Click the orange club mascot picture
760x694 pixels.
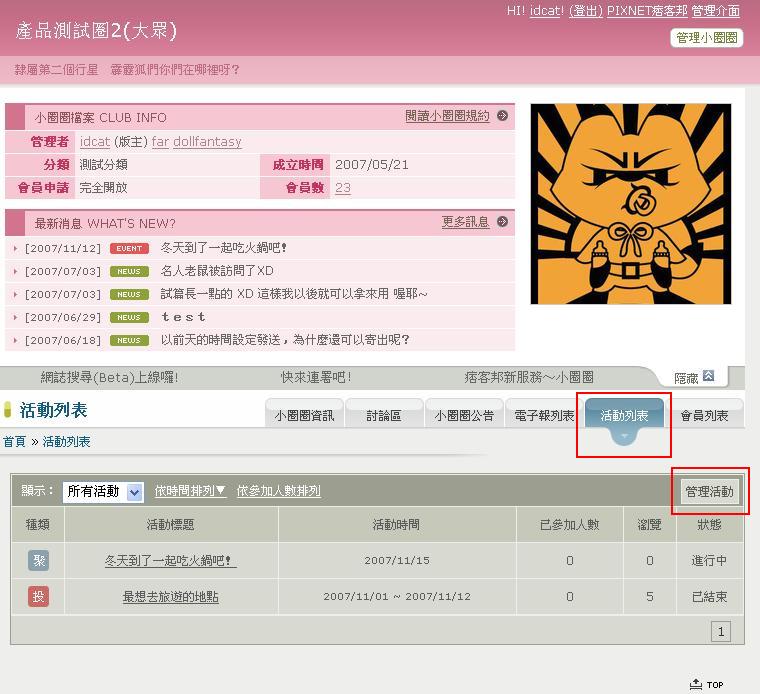631,204
